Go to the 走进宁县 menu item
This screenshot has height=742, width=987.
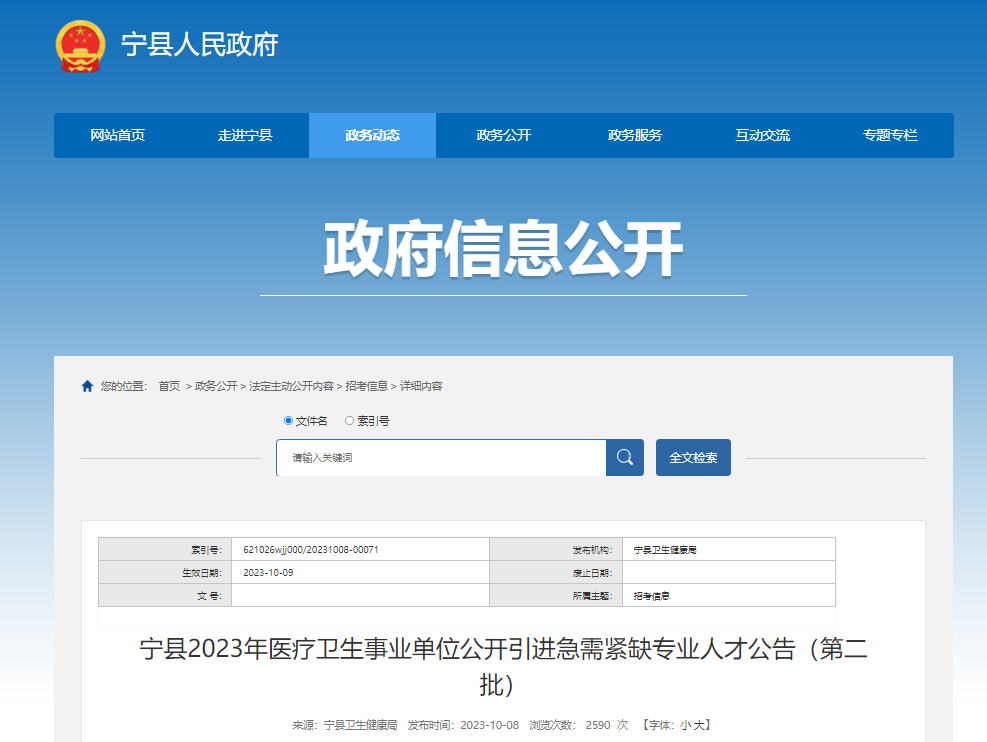(x=245, y=135)
